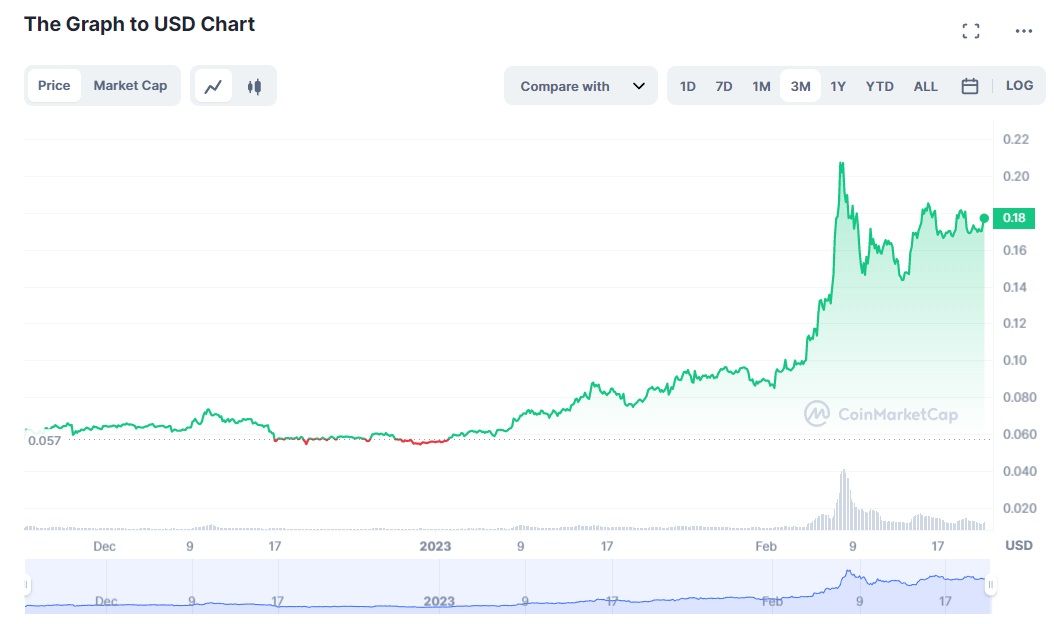1054x624 pixels.
Task: Show ALL time price history
Action: pyautogui.click(x=926, y=87)
